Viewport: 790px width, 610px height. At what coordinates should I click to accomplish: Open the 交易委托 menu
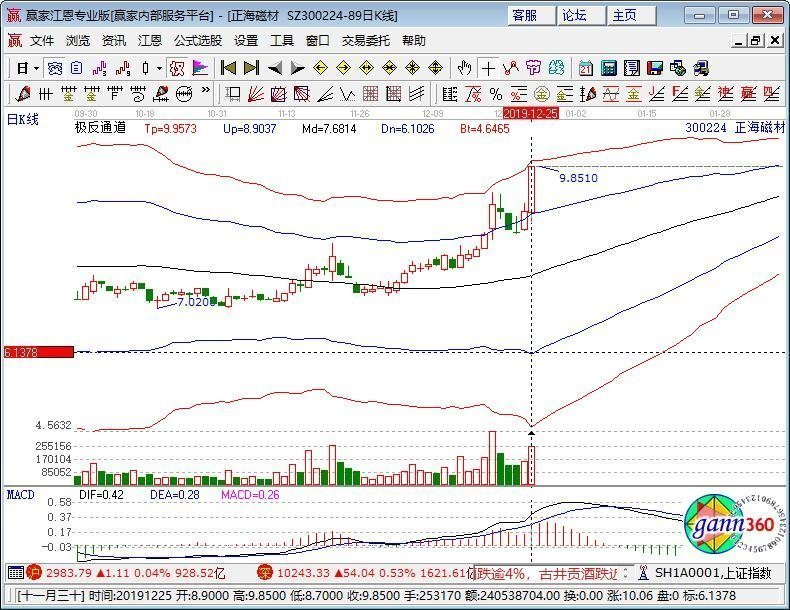click(x=365, y=40)
